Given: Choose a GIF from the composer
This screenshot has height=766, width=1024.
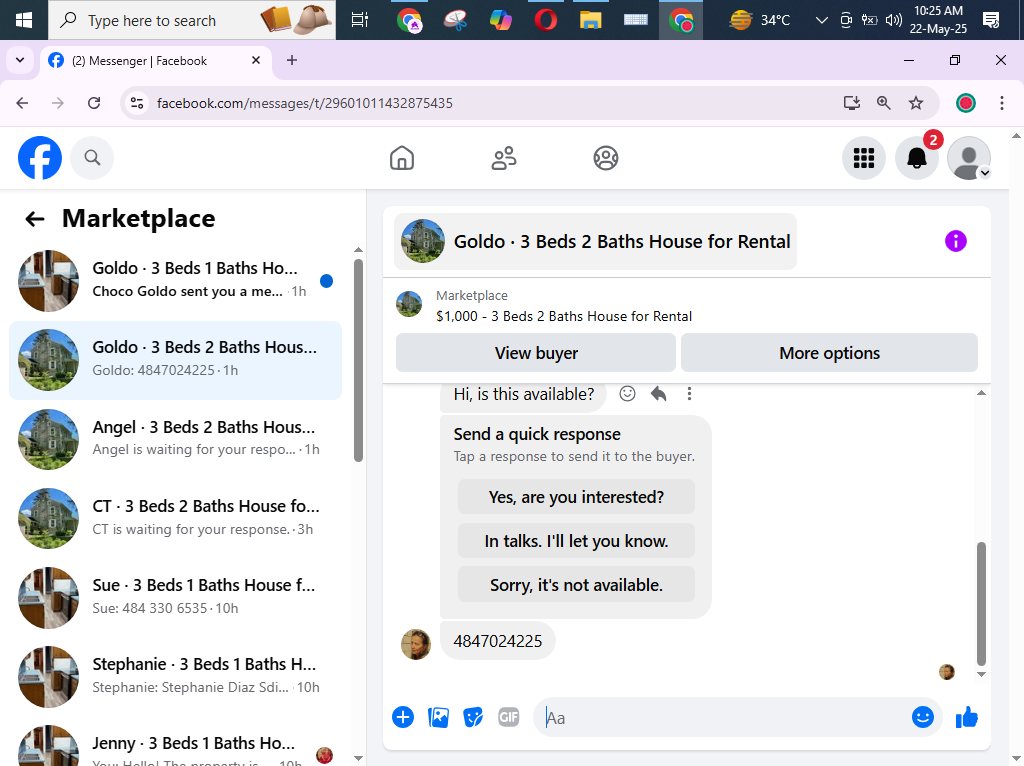Looking at the screenshot, I should click(508, 717).
